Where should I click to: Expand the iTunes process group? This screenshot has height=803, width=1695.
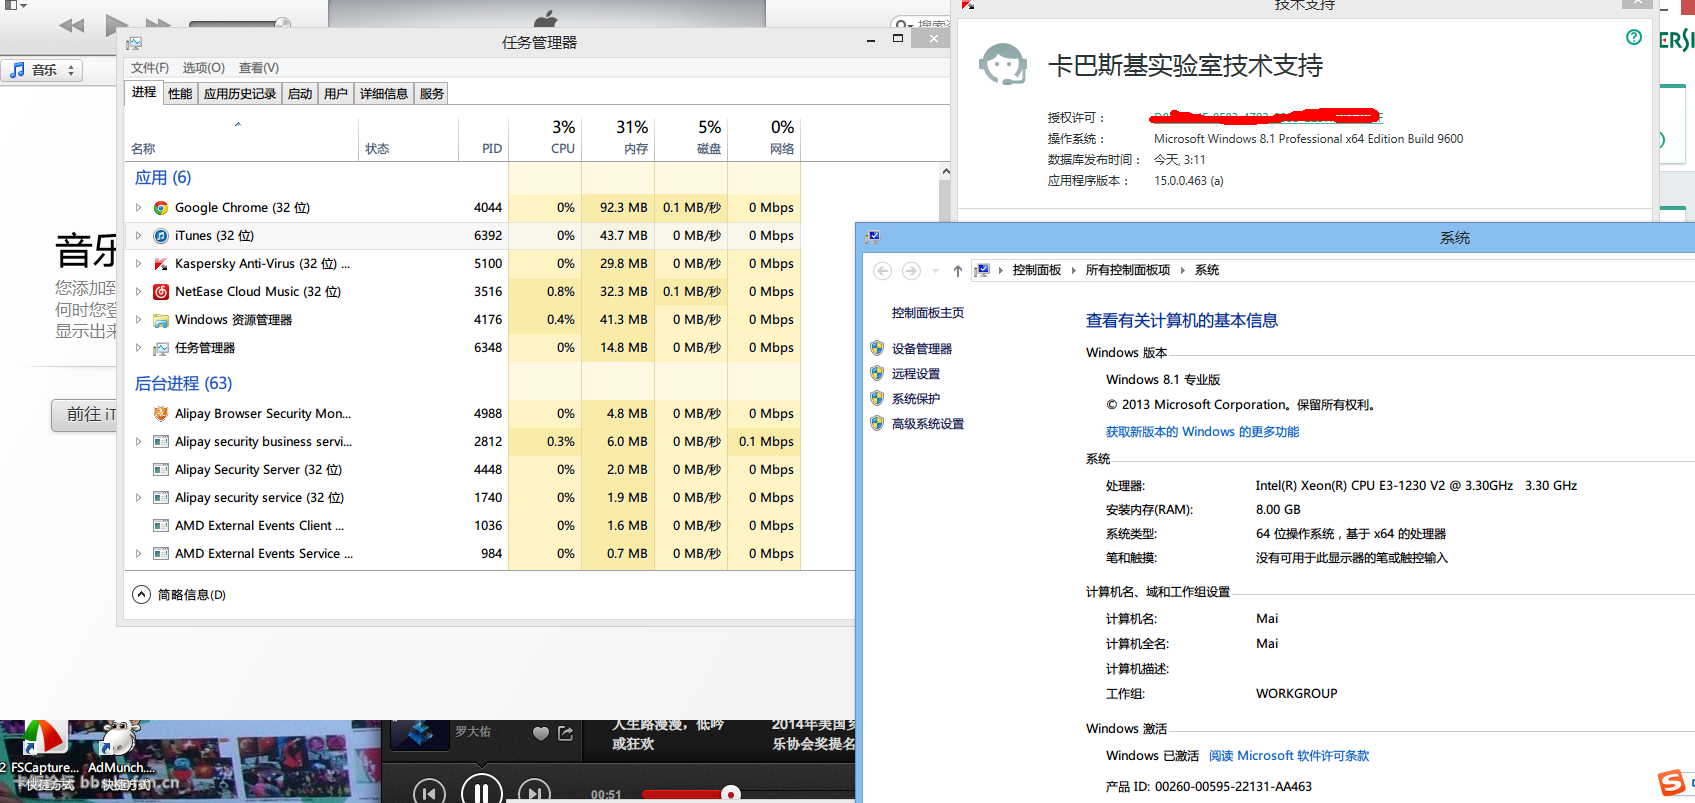(138, 236)
